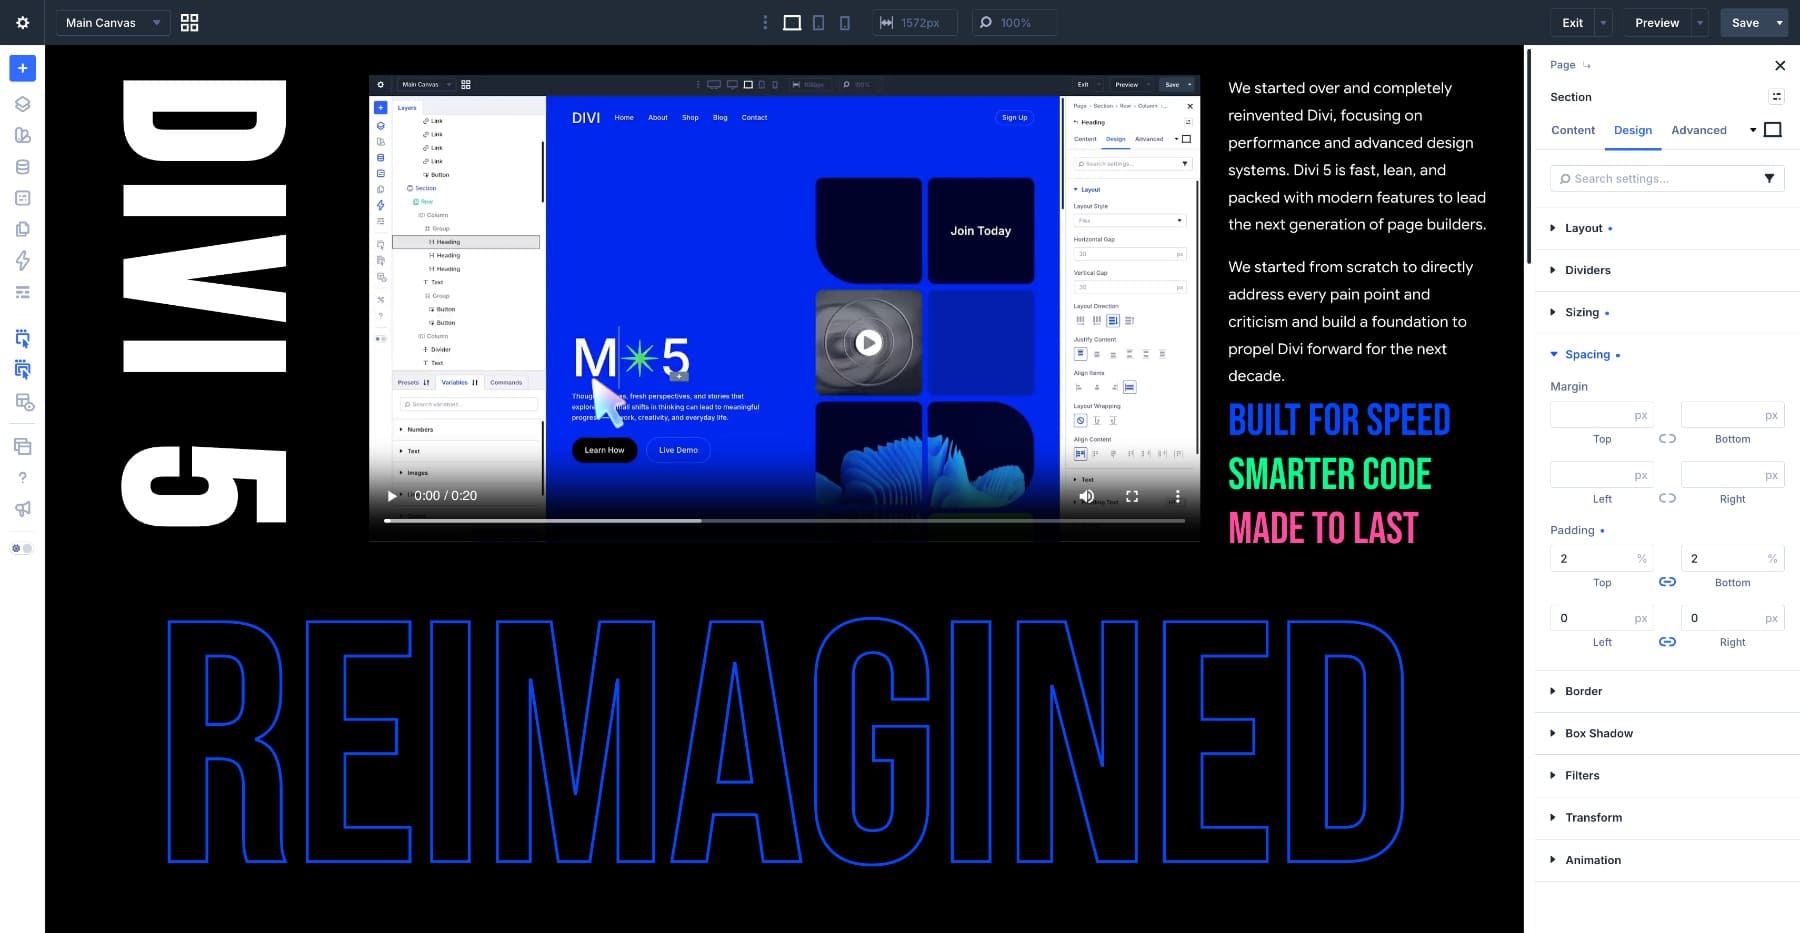Click the stacked windows icon in sidebar

(x=22, y=446)
